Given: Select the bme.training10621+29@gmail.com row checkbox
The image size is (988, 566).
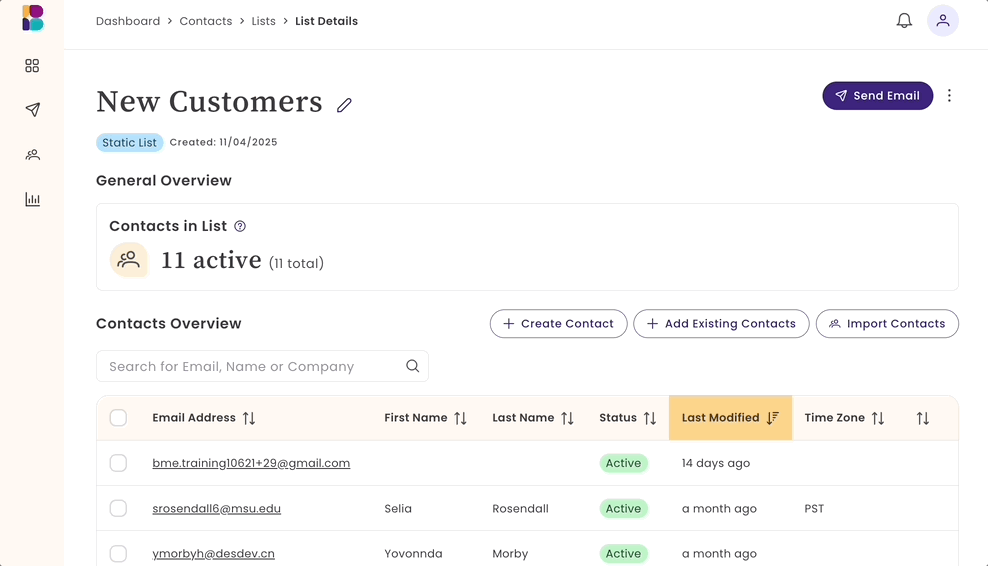Looking at the screenshot, I should click(118, 463).
